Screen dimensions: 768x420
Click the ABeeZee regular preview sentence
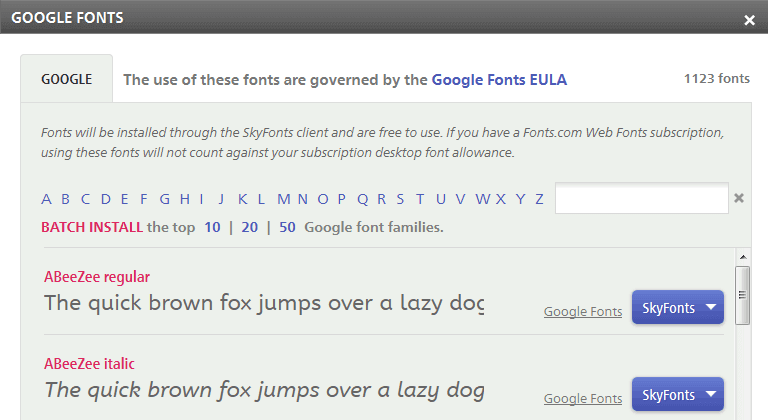264,303
